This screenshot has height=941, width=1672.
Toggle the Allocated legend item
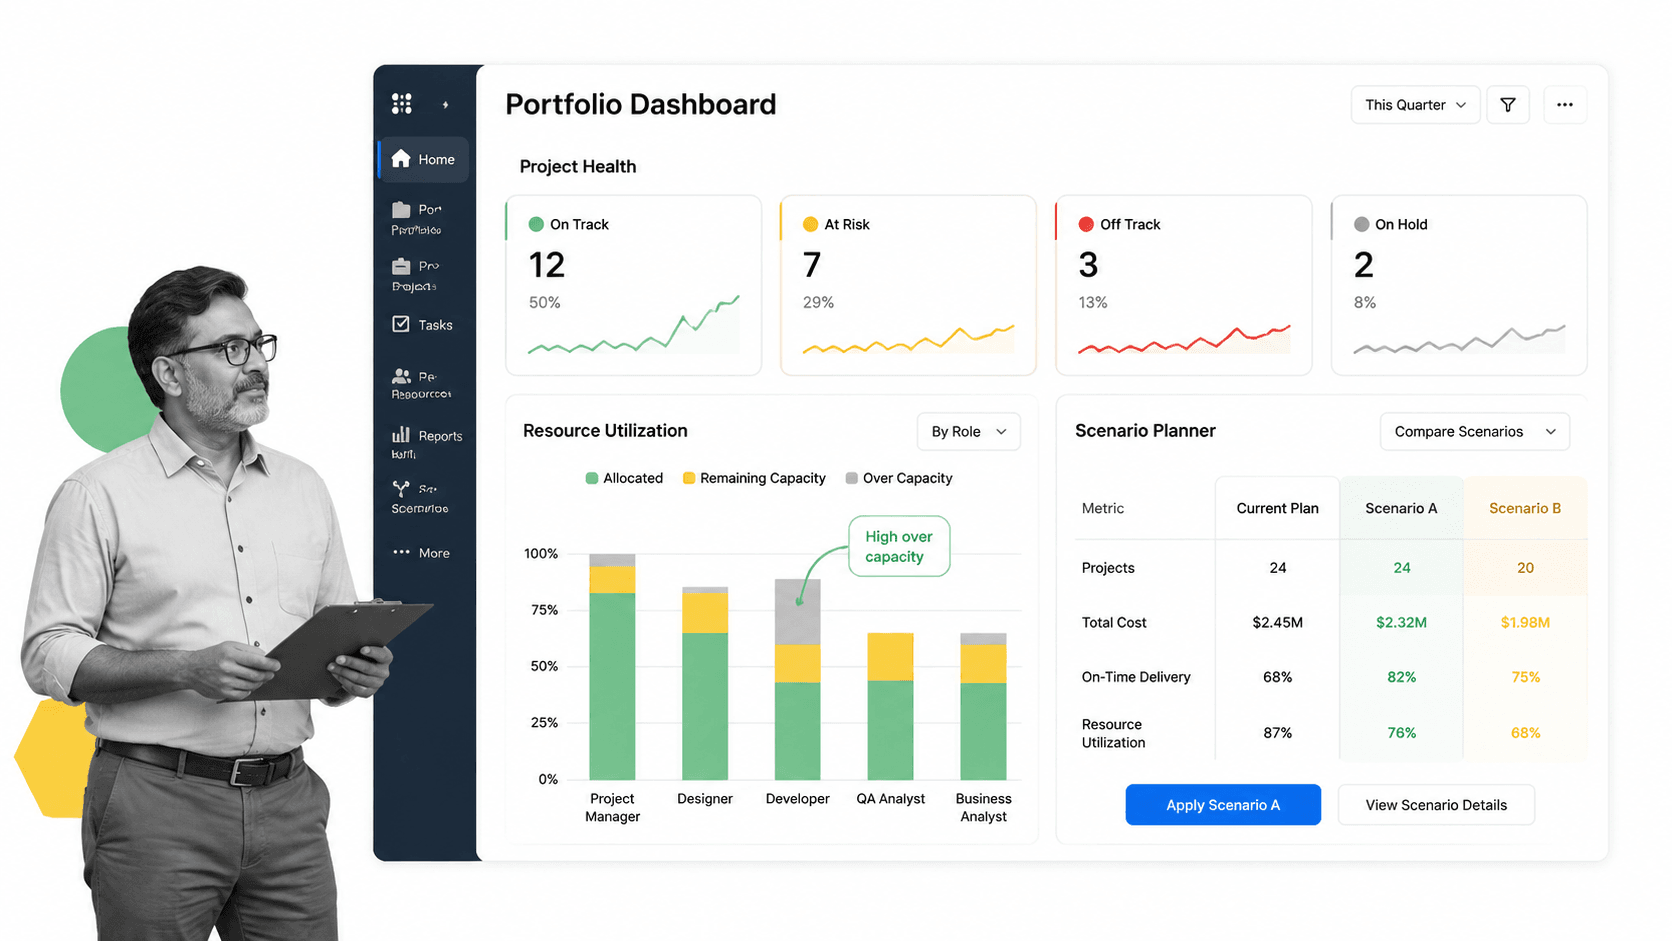(x=624, y=478)
